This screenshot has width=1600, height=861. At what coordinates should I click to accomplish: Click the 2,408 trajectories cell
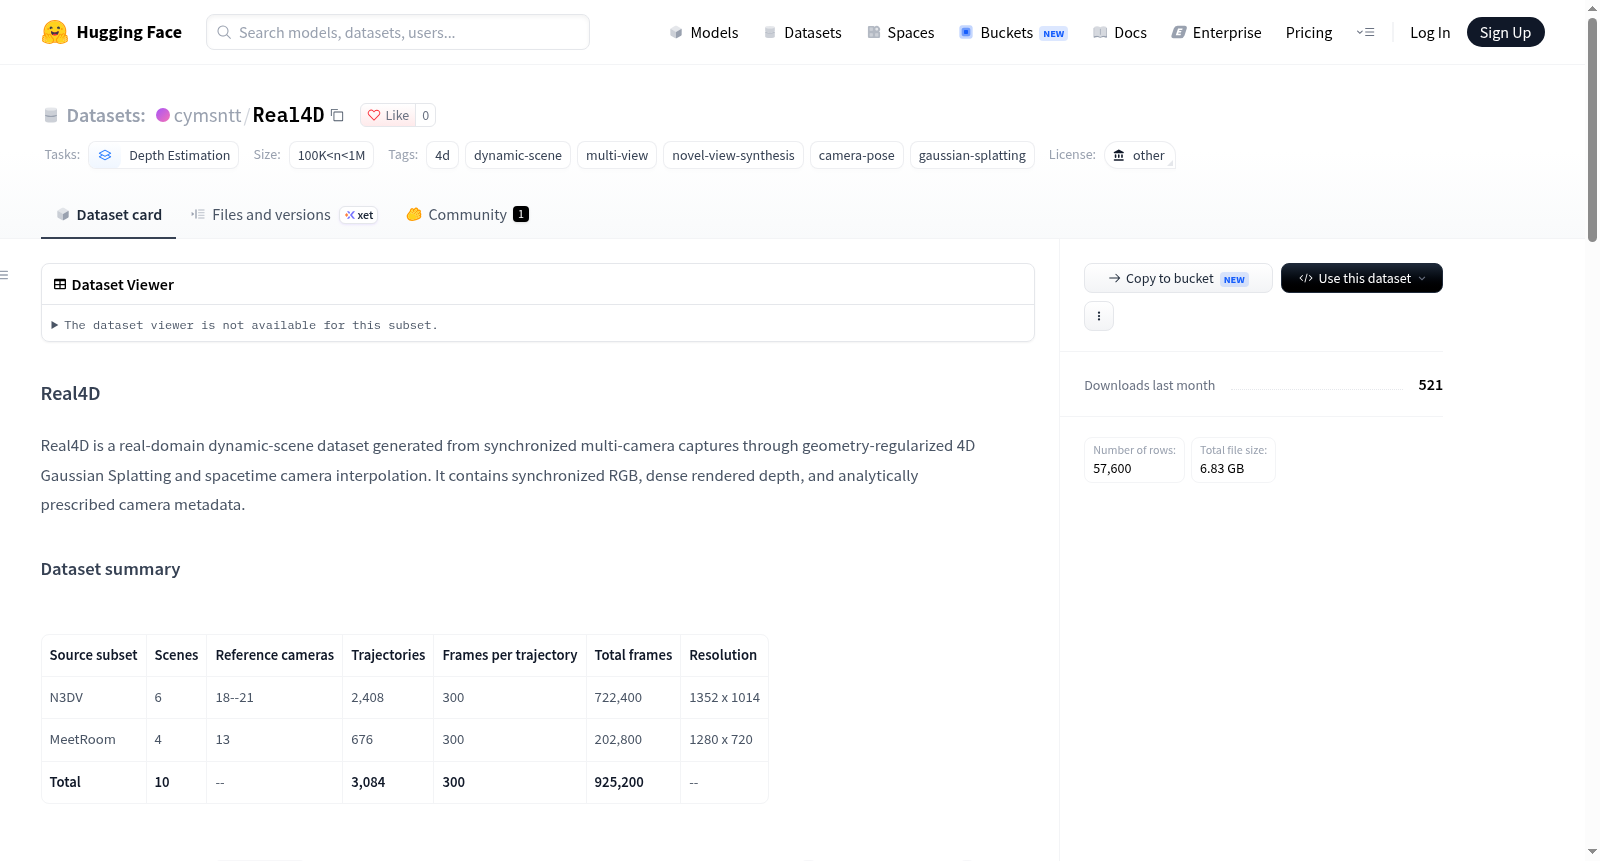coord(388,698)
